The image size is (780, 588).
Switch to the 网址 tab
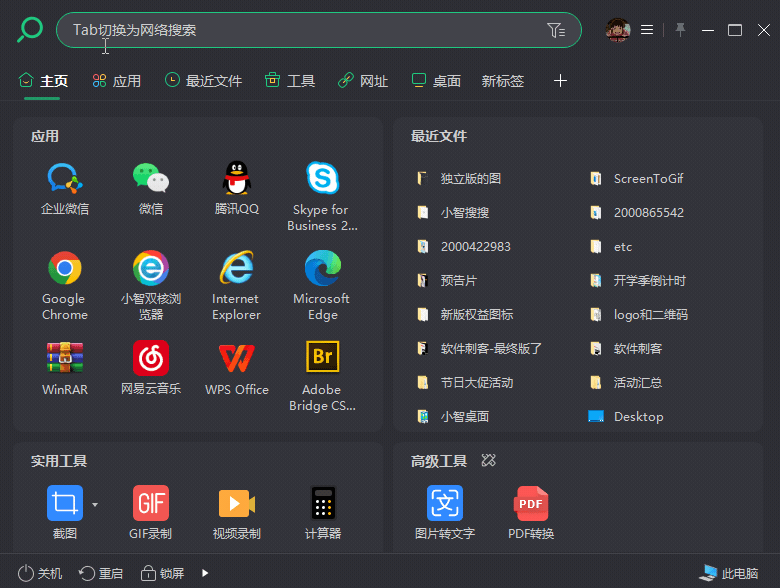click(363, 81)
